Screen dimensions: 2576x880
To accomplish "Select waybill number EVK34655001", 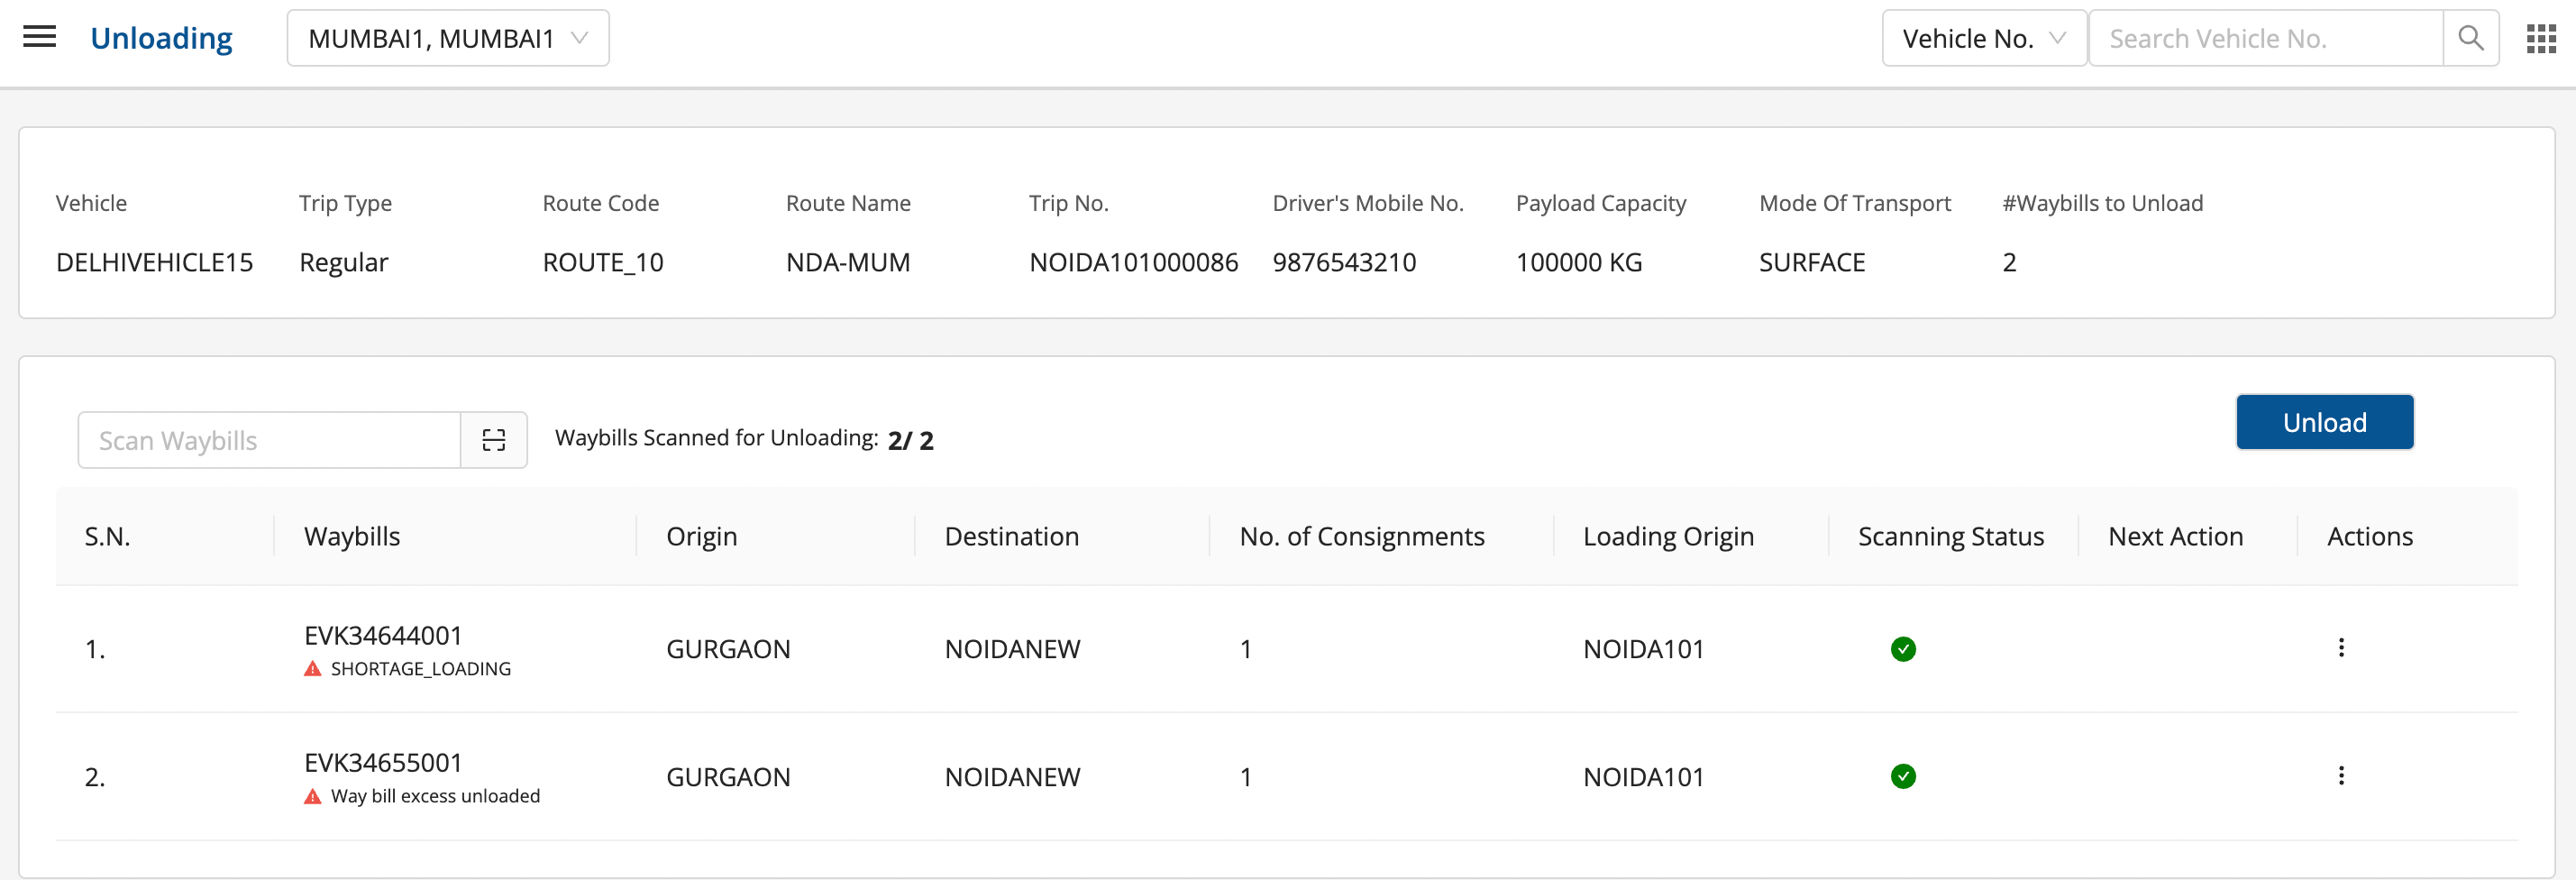I will coord(383,762).
